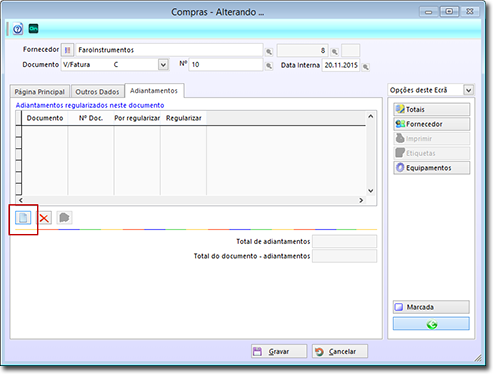Click grid scroll right arrow
The image size is (496, 378).
(361, 200)
